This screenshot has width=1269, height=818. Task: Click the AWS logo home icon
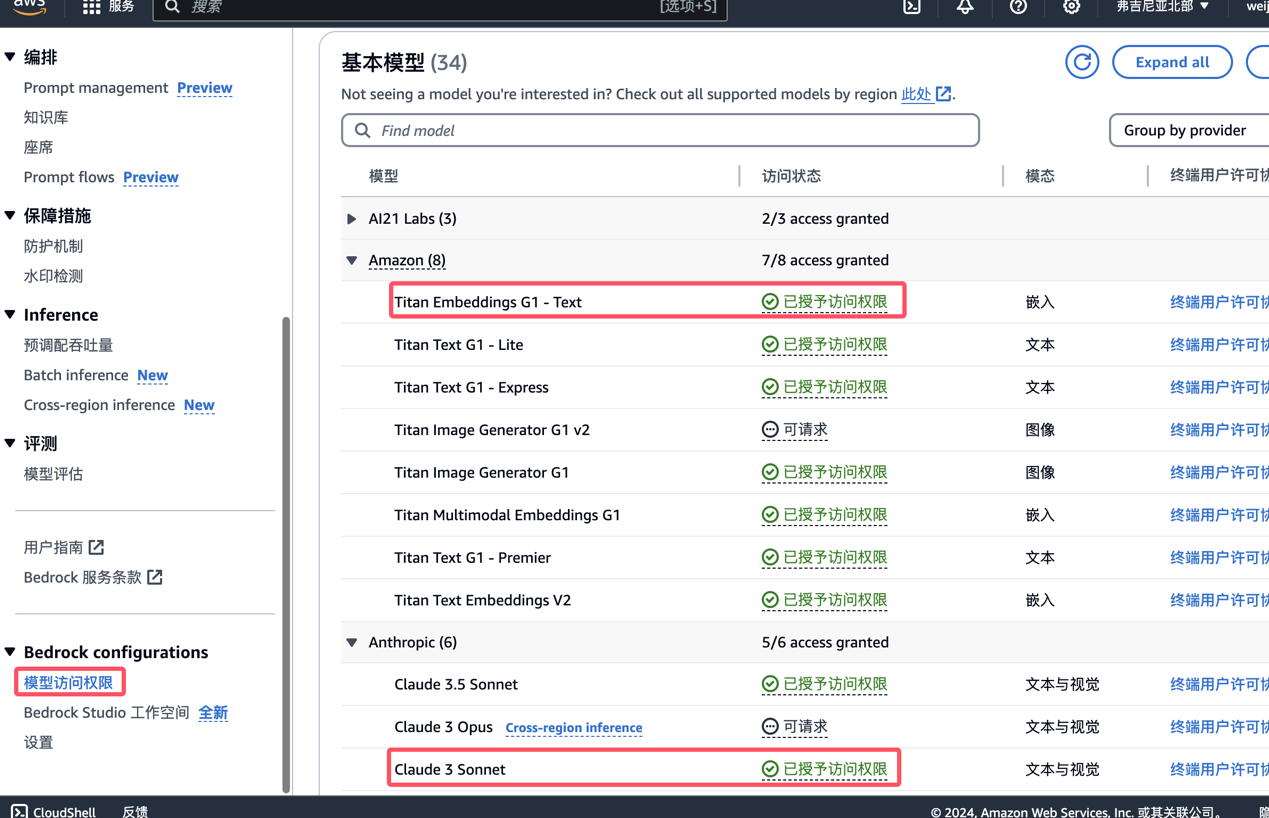(30, 7)
